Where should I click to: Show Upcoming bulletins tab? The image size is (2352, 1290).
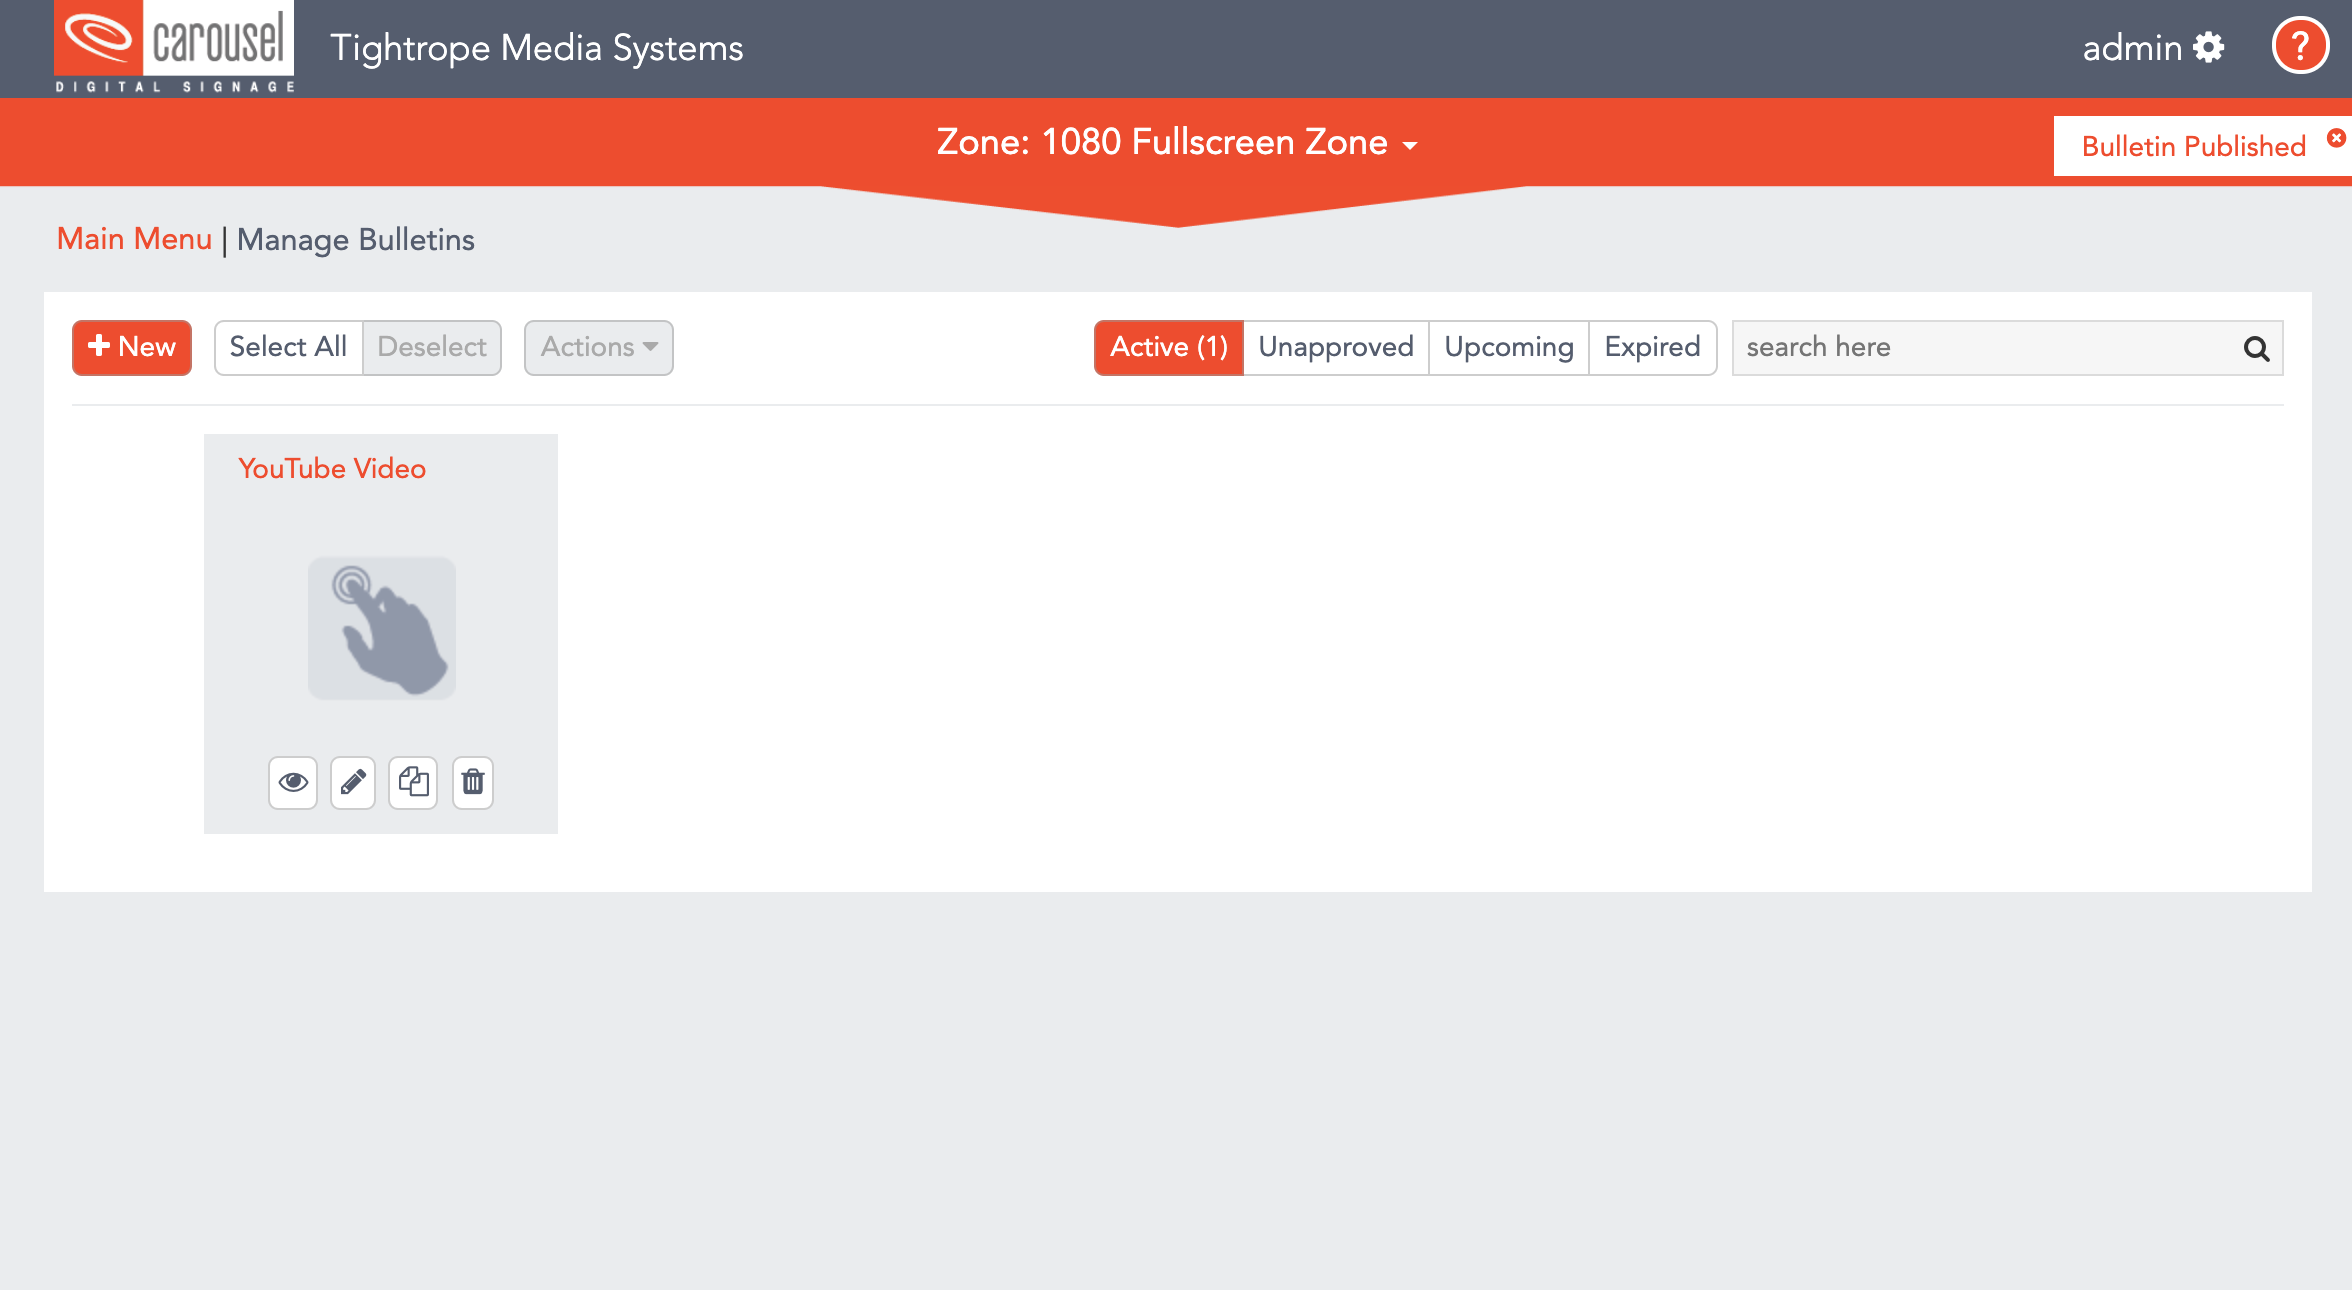coord(1509,347)
